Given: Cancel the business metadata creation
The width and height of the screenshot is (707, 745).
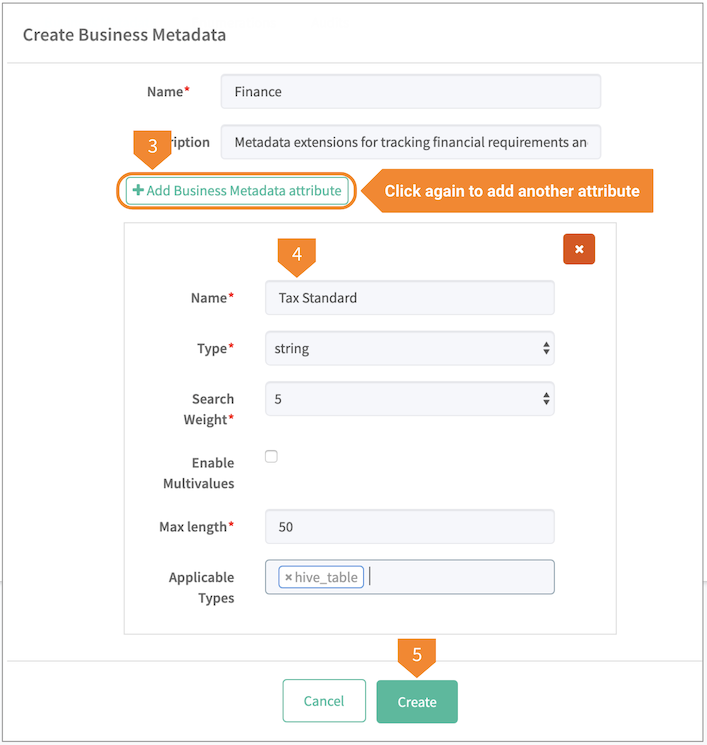Looking at the screenshot, I should [324, 701].
